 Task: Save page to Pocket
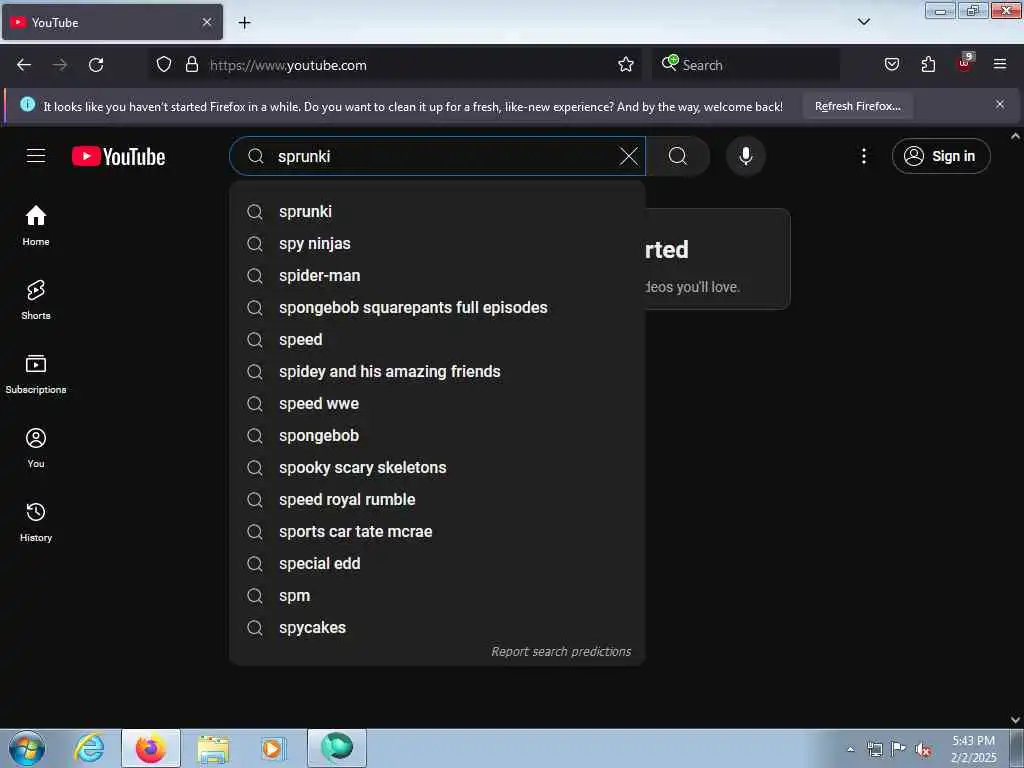[x=891, y=65]
